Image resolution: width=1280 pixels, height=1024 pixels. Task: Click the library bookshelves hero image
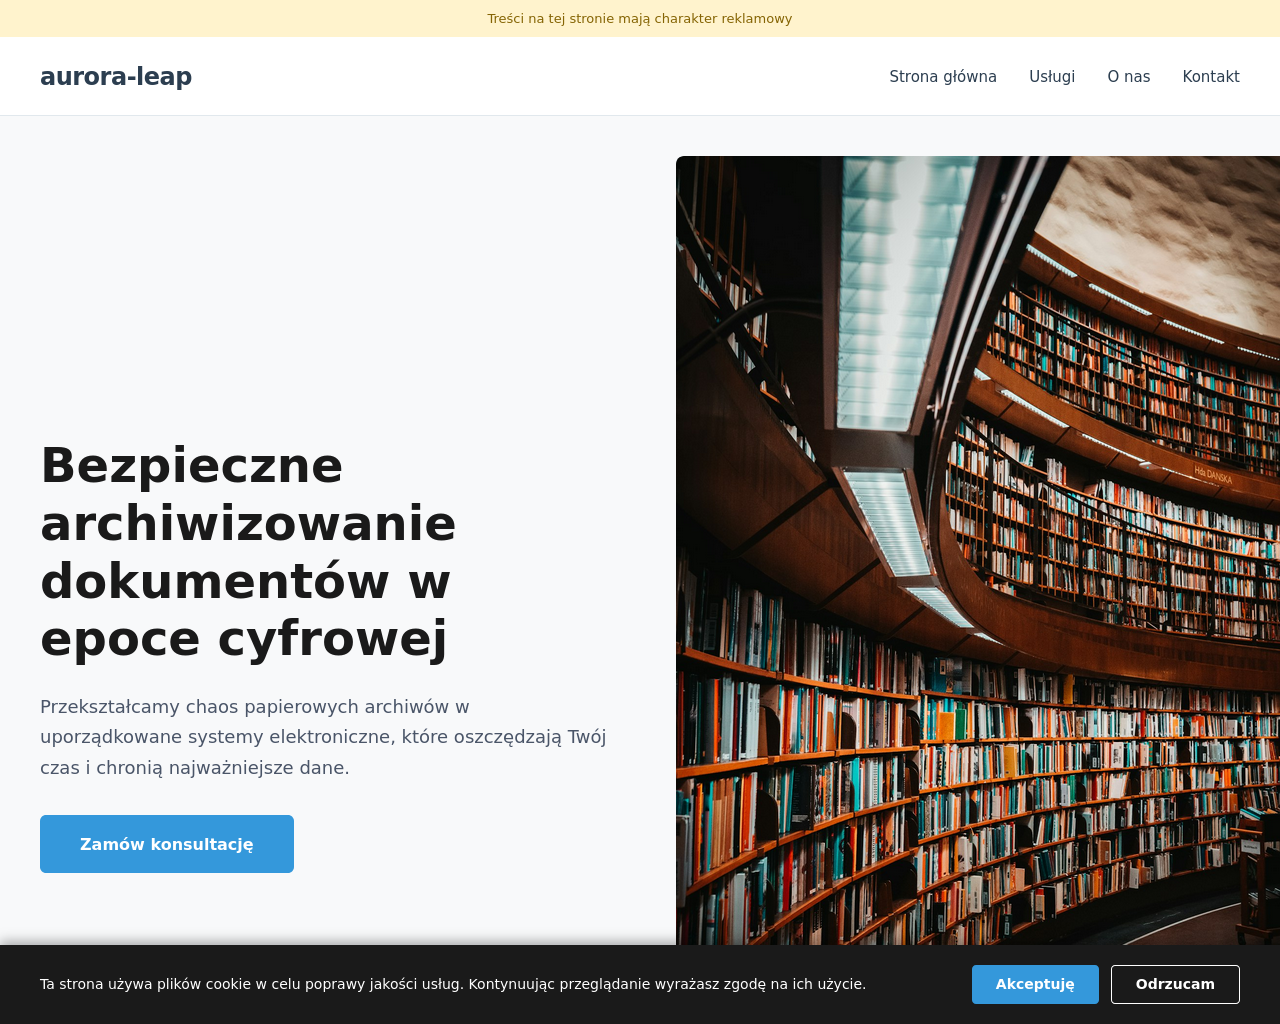tap(978, 550)
